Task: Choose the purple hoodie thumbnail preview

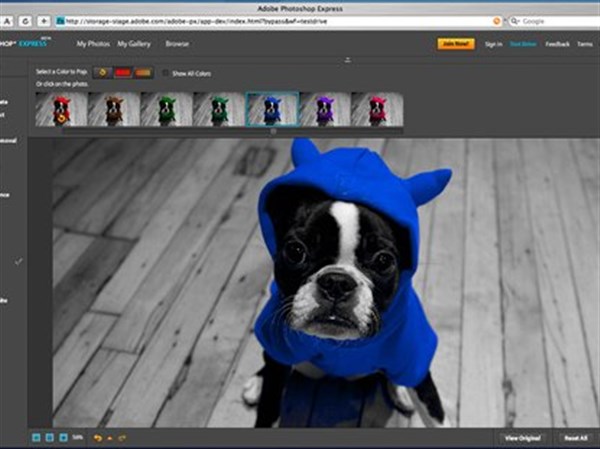Action: pos(325,108)
